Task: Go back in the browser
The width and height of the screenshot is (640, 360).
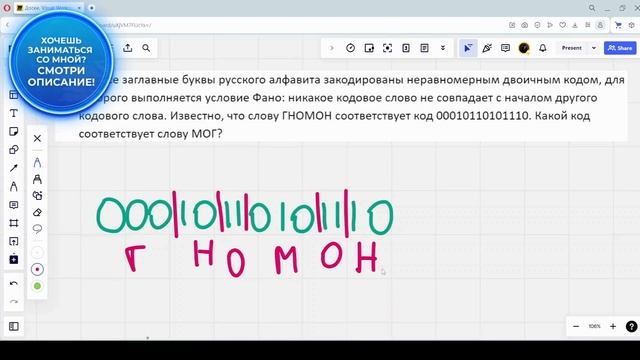Action: 7,25
